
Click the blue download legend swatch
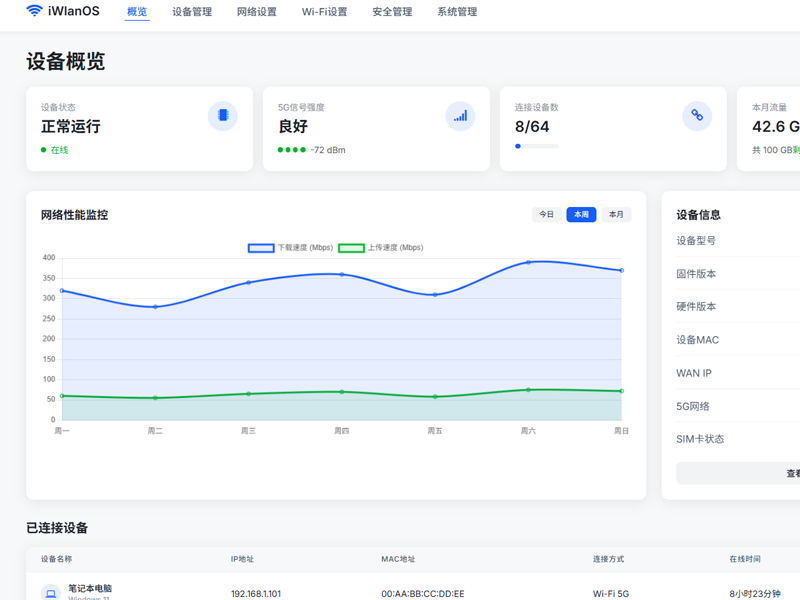(261, 248)
